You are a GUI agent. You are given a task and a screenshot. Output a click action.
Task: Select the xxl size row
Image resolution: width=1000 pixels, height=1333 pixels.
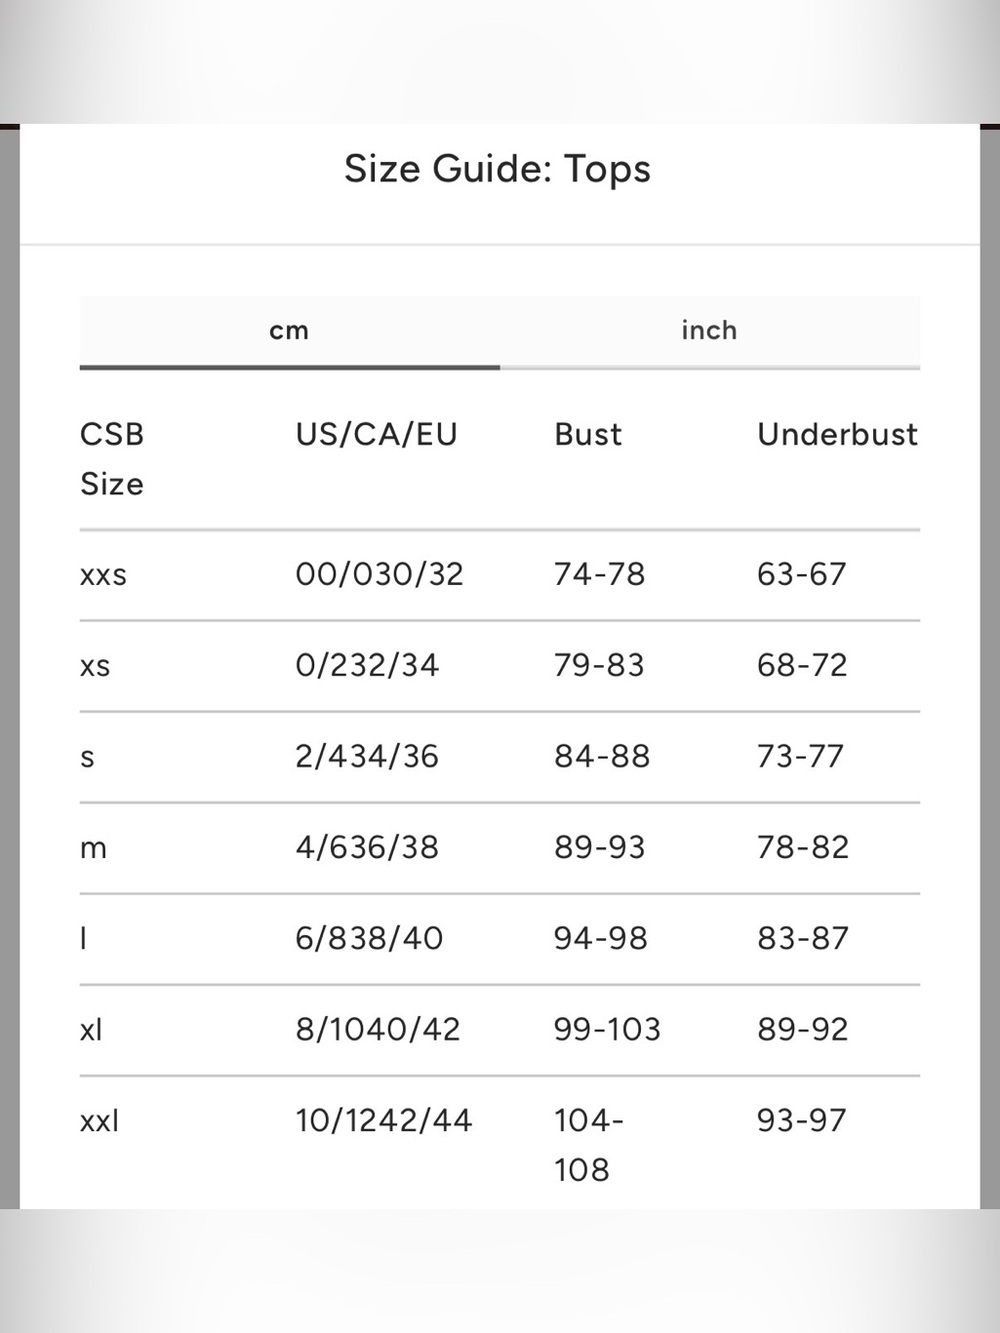coord(500,1143)
